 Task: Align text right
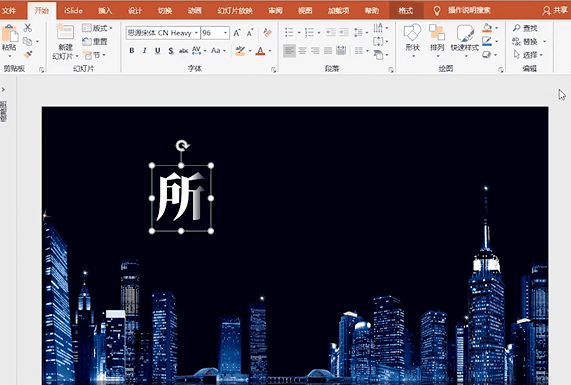coord(315,51)
